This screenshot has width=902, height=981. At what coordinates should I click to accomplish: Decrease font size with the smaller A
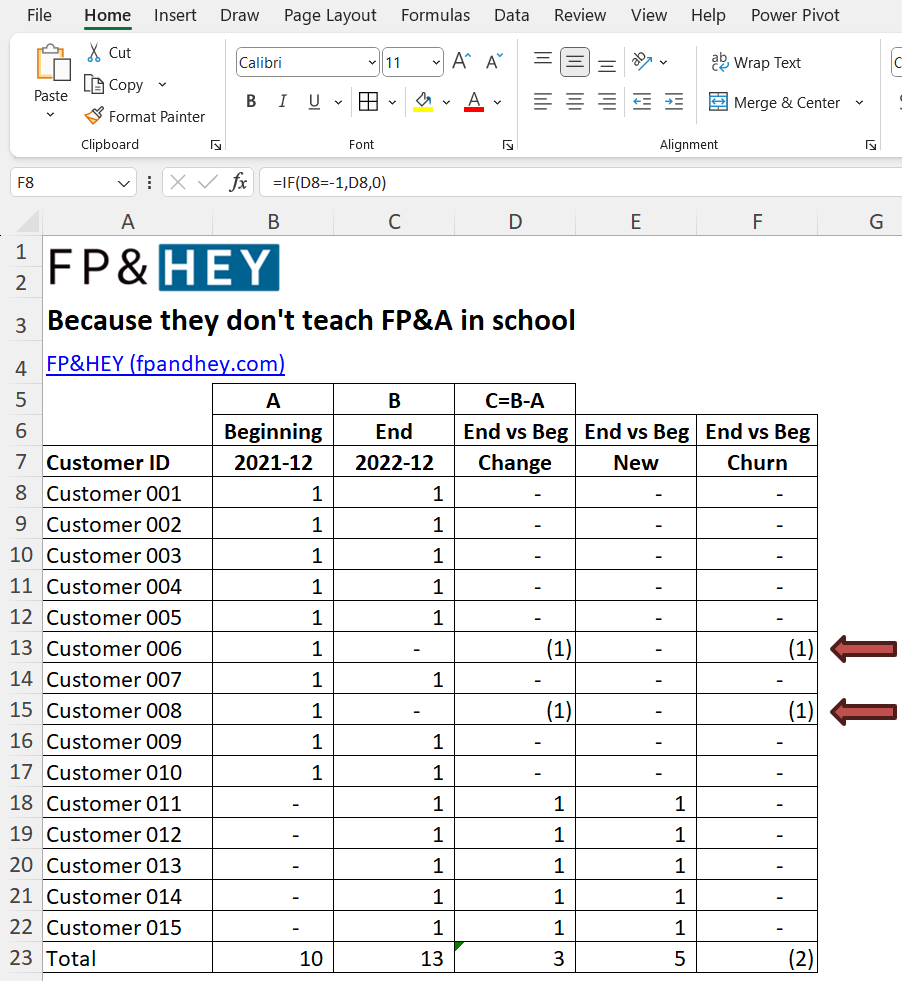click(494, 61)
